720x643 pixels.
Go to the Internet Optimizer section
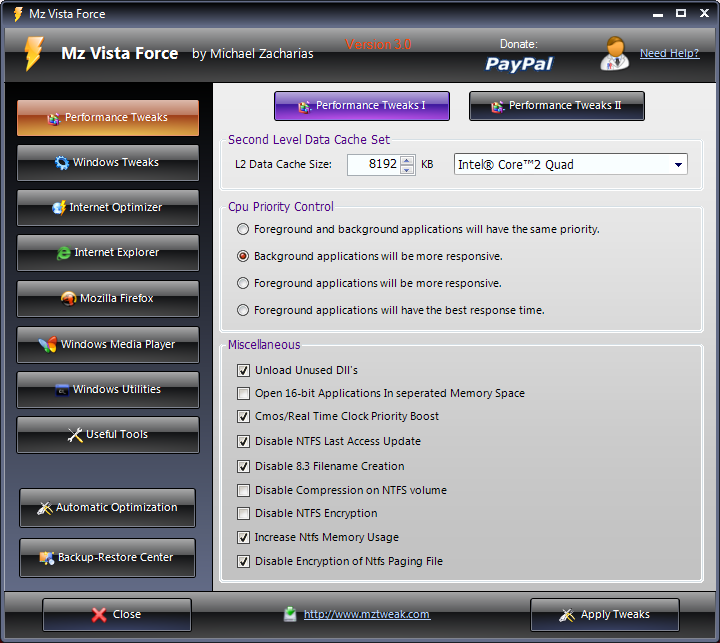[108, 208]
